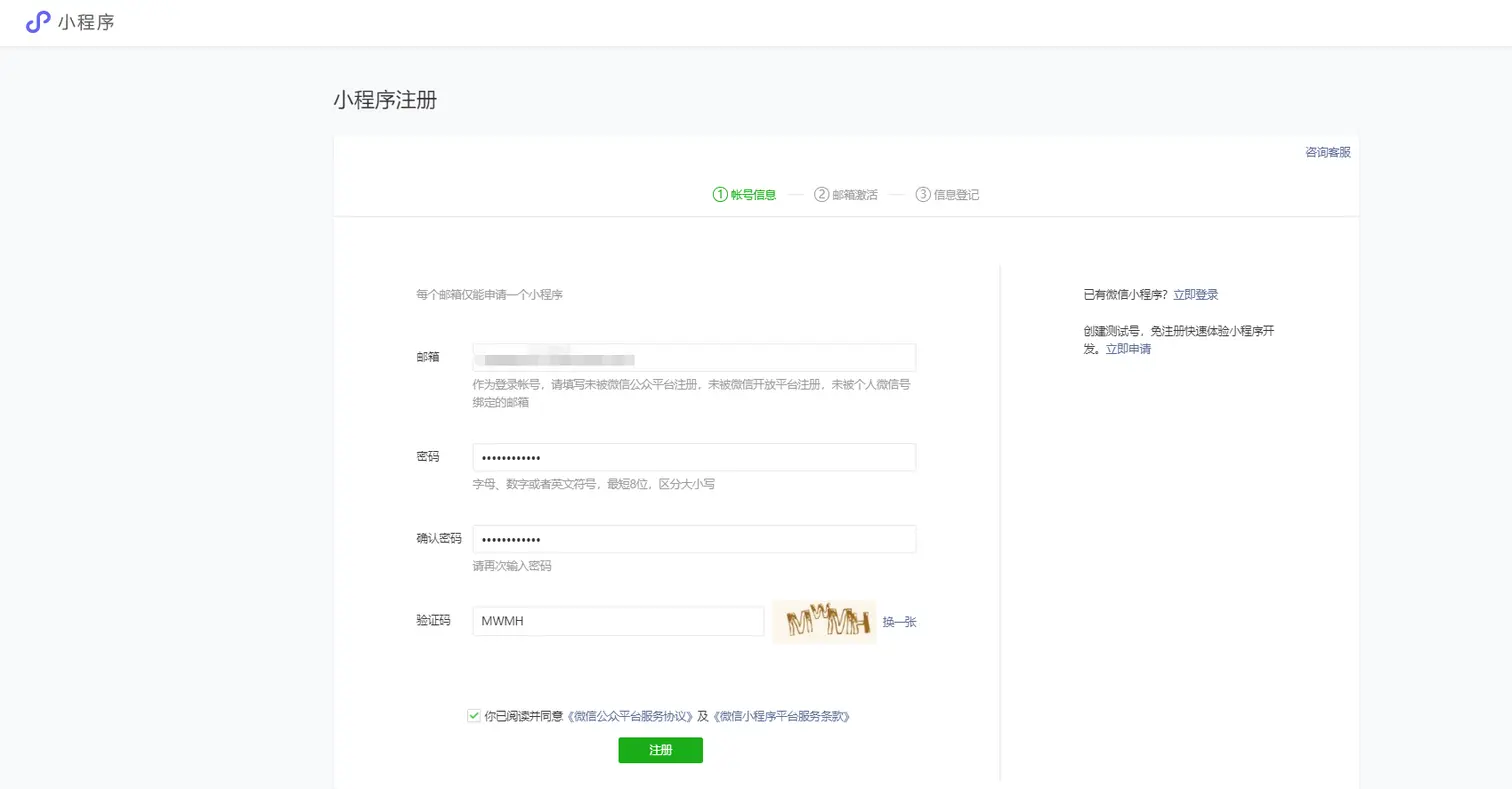
Task: Click the captcha image showing MWMH
Action: 822,621
